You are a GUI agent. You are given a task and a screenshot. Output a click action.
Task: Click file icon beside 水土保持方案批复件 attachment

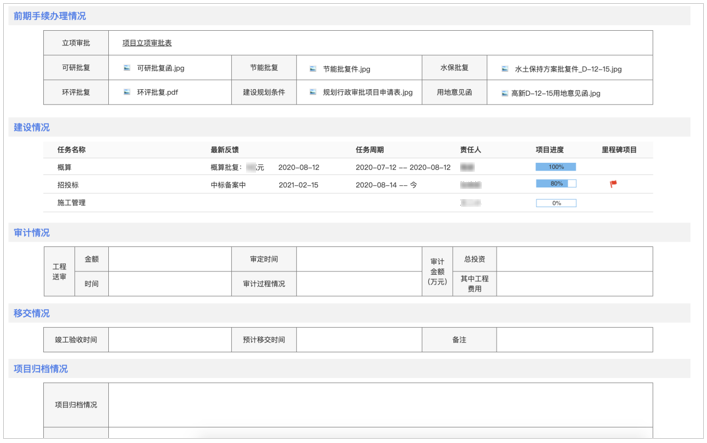coord(505,69)
